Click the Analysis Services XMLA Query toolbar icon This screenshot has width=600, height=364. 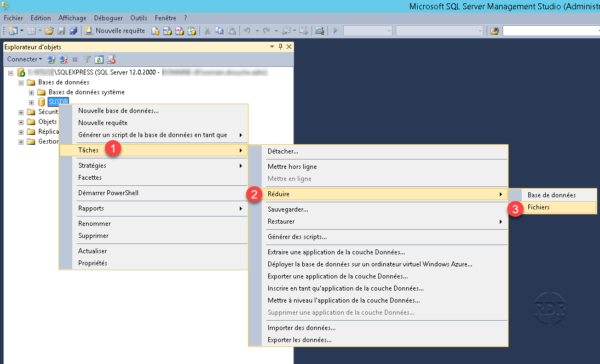click(x=192, y=31)
